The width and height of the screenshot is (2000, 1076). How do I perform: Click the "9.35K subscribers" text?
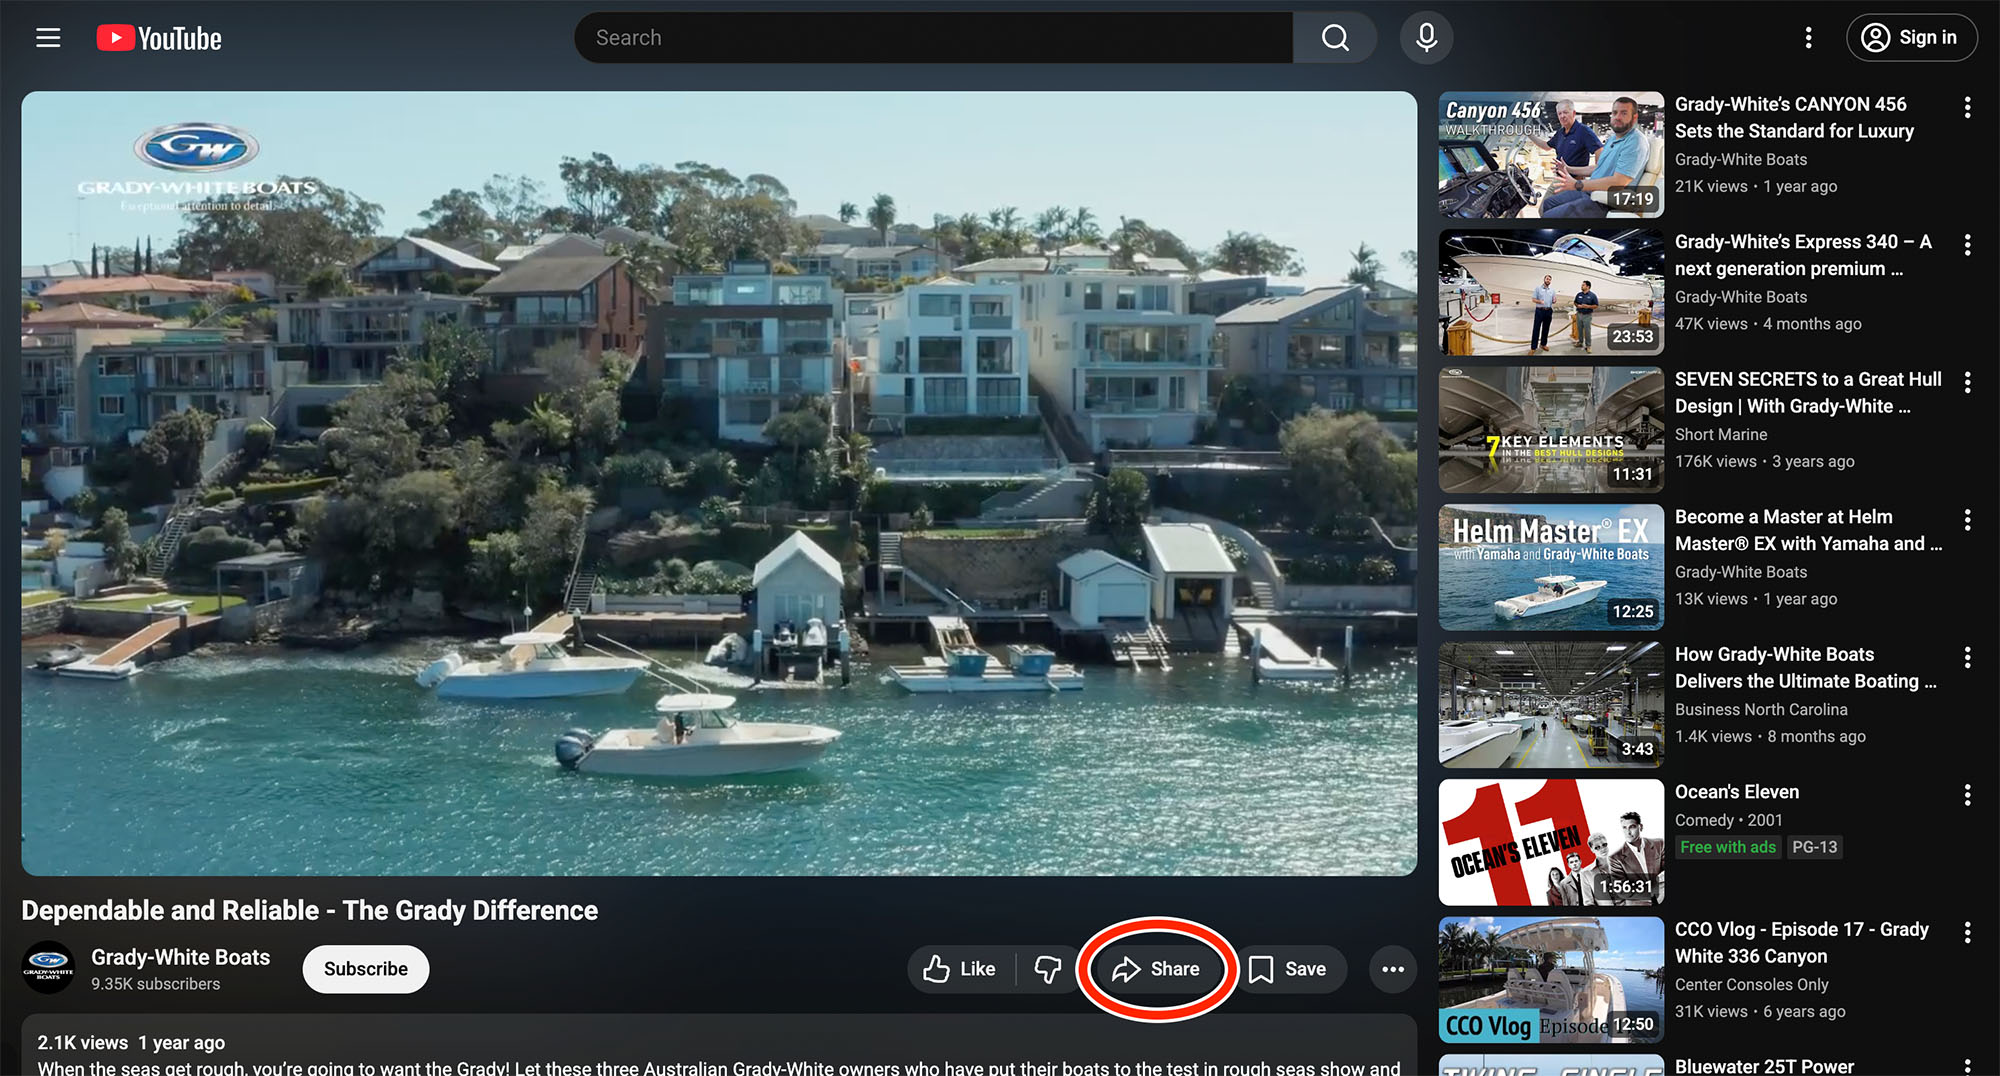tap(155, 984)
